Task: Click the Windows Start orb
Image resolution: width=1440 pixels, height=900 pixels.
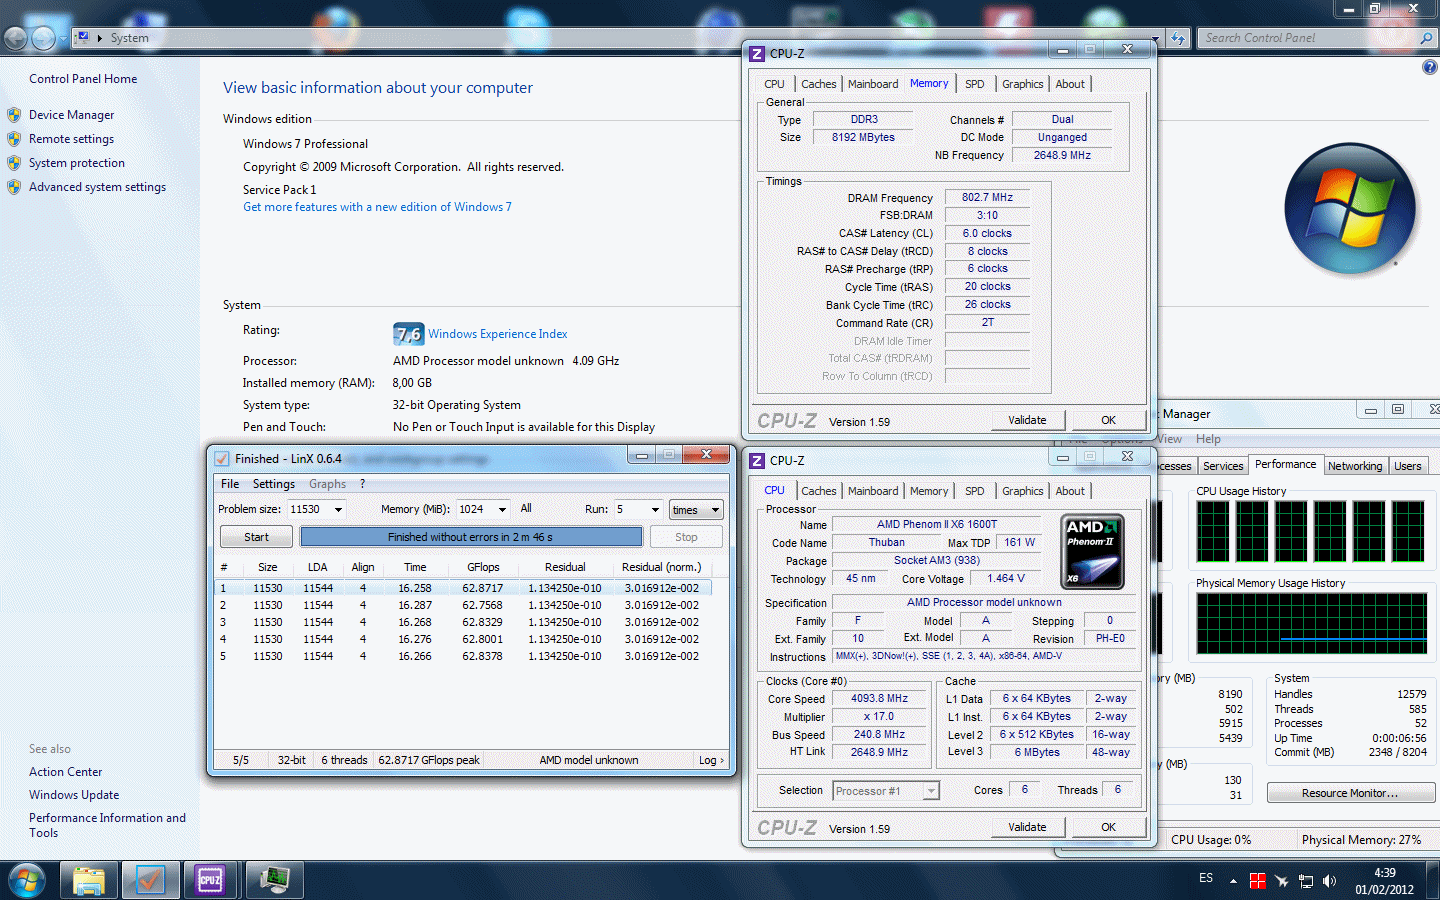Action: point(26,881)
